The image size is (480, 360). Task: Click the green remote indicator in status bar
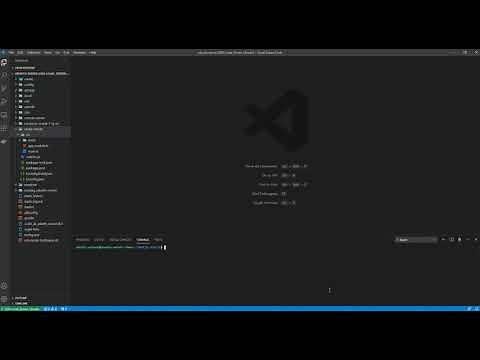pyautogui.click(x=21, y=309)
